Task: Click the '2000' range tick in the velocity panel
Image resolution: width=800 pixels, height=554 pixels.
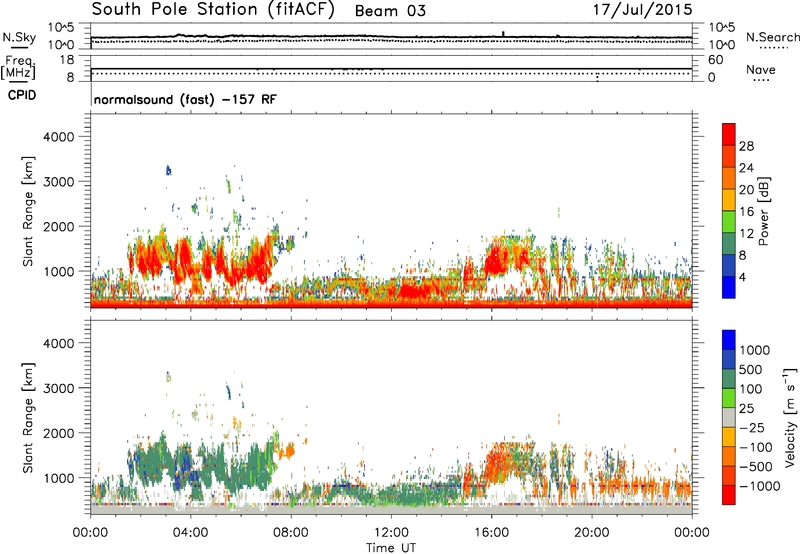Action: (59, 433)
